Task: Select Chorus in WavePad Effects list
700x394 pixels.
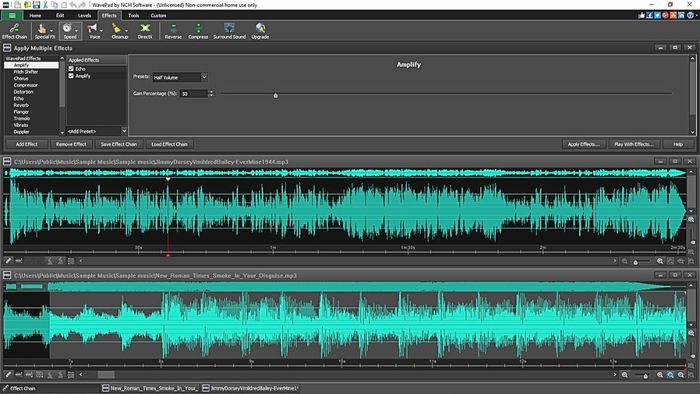Action: point(21,78)
